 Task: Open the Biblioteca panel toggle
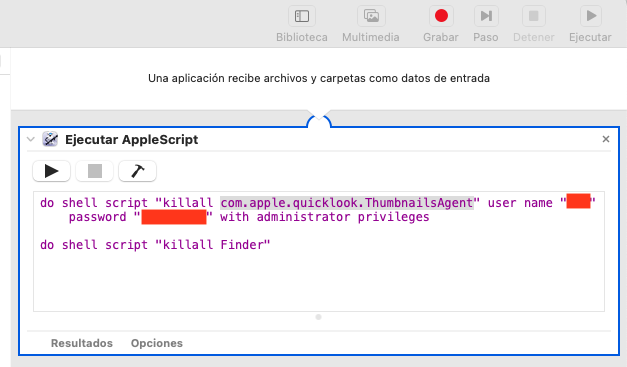[x=302, y=16]
